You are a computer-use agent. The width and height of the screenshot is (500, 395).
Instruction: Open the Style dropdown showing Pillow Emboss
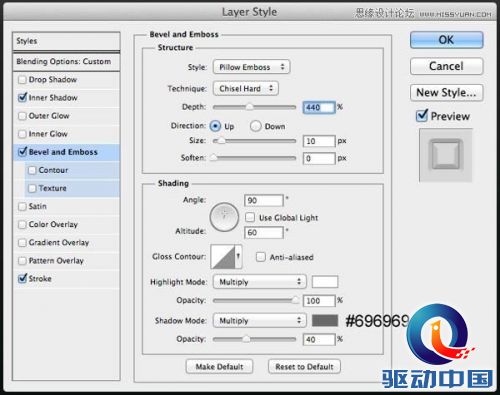coord(251,67)
